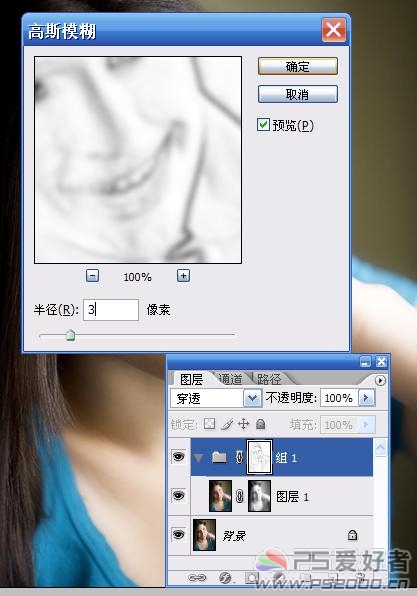Click the lock icon on the 背景 layer
This screenshot has height=596, width=417.
click(x=352, y=535)
